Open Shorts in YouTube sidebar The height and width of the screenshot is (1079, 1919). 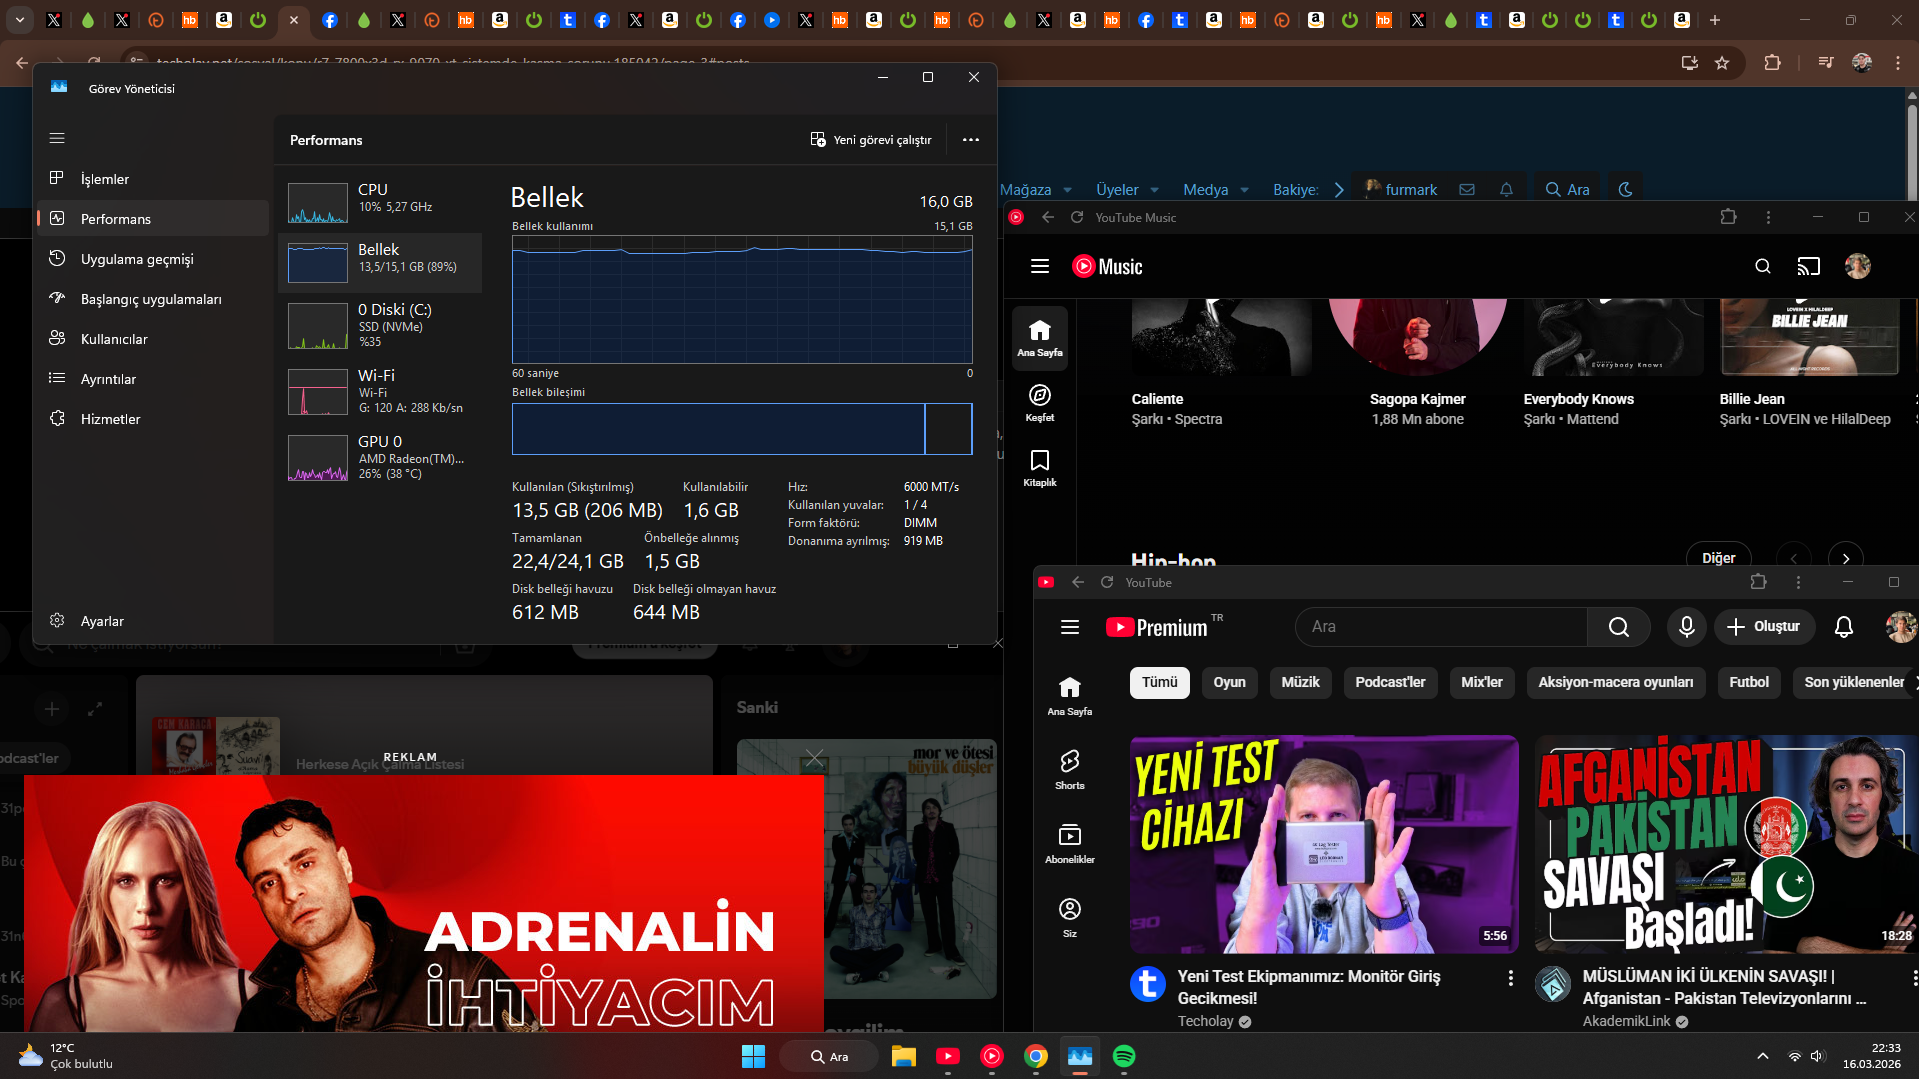pos(1070,769)
